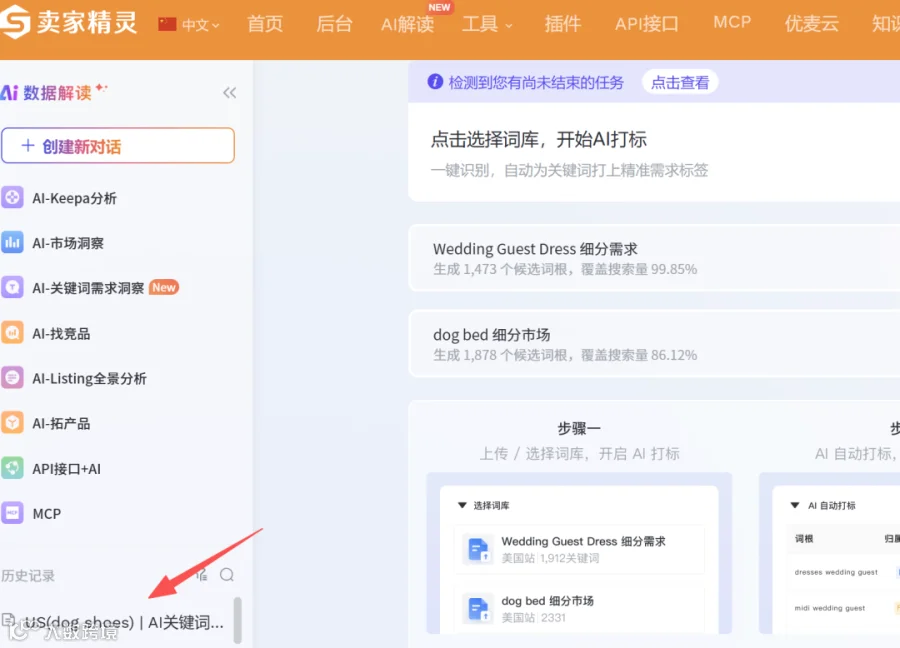Open AI-市场洞察 from the sidebar
Screen dimensions: 900x648
click(68, 243)
